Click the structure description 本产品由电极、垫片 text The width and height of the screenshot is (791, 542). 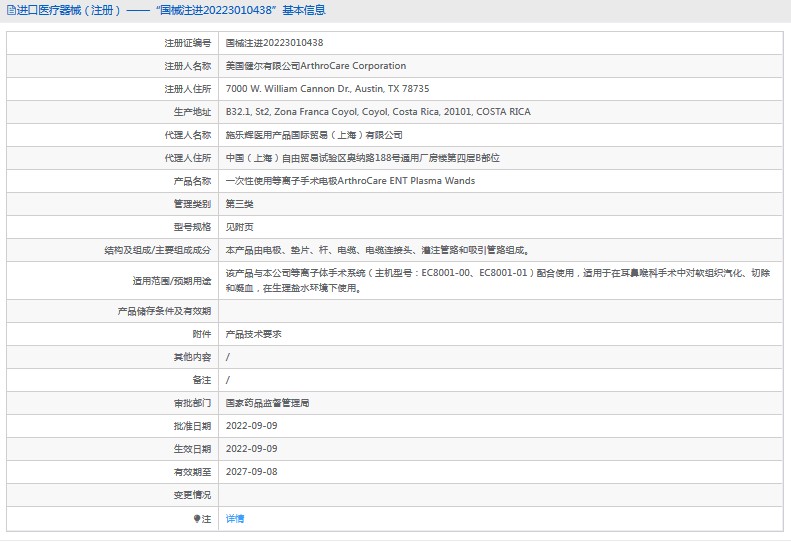377,250
